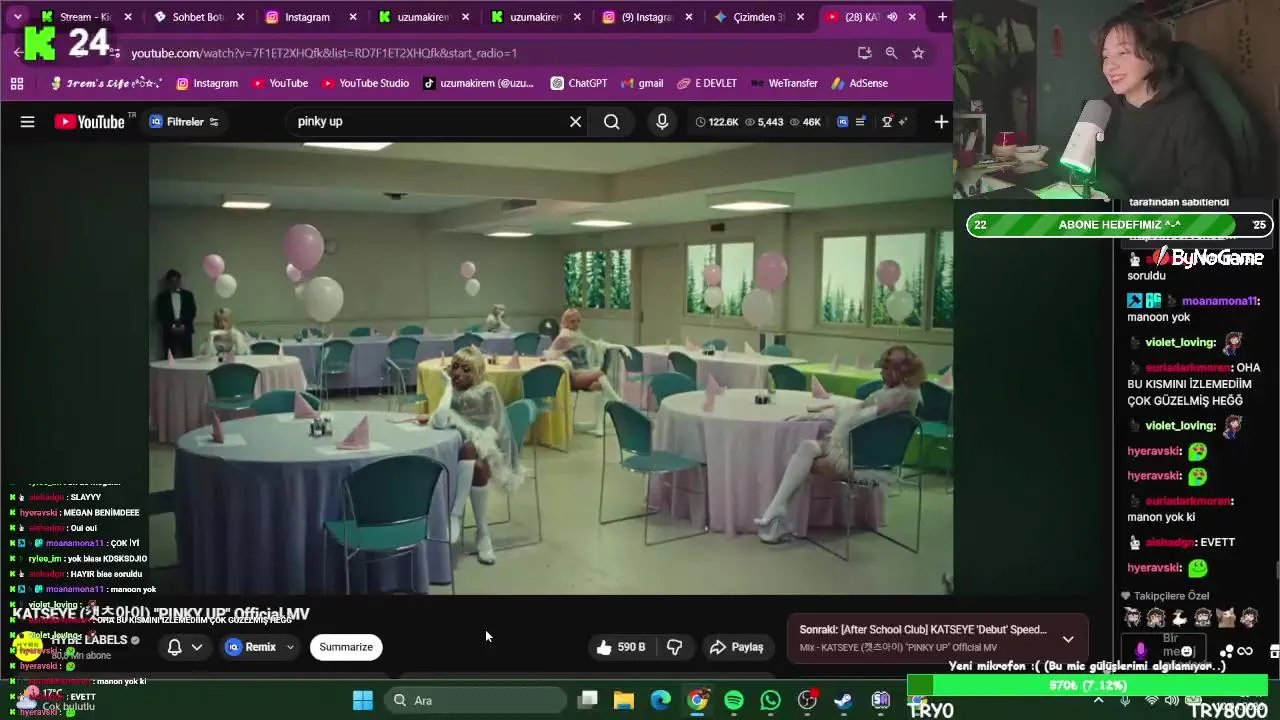Run search with the magnifier button

coord(612,122)
